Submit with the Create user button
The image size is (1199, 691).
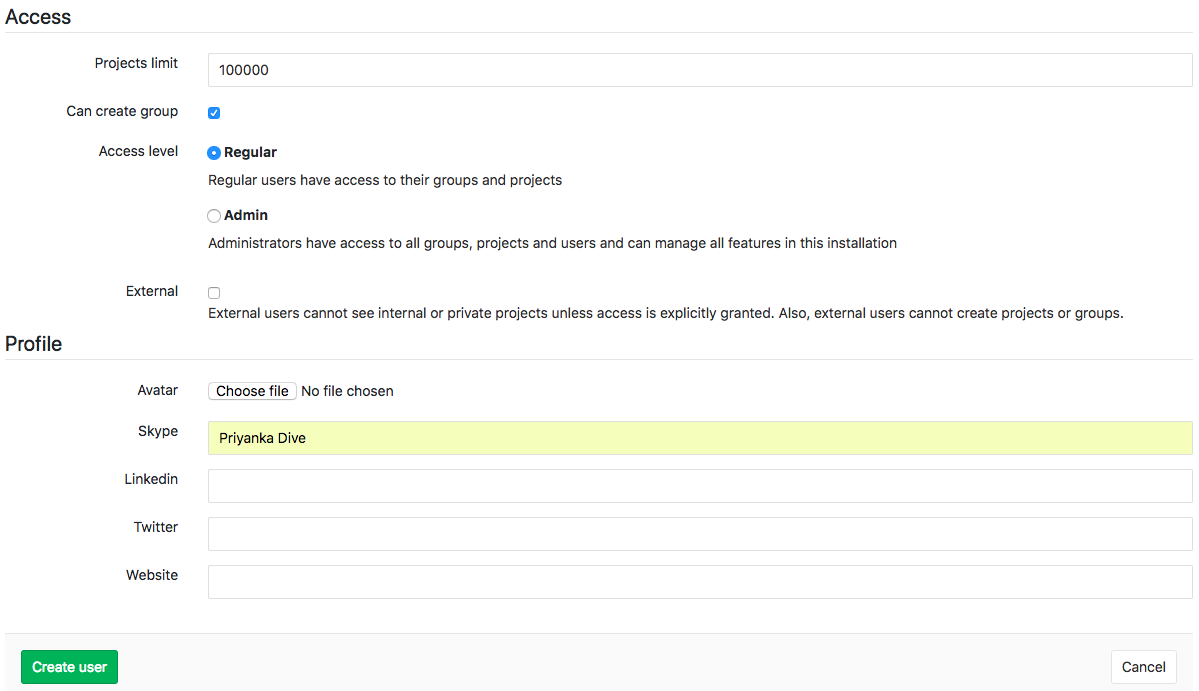pos(70,667)
